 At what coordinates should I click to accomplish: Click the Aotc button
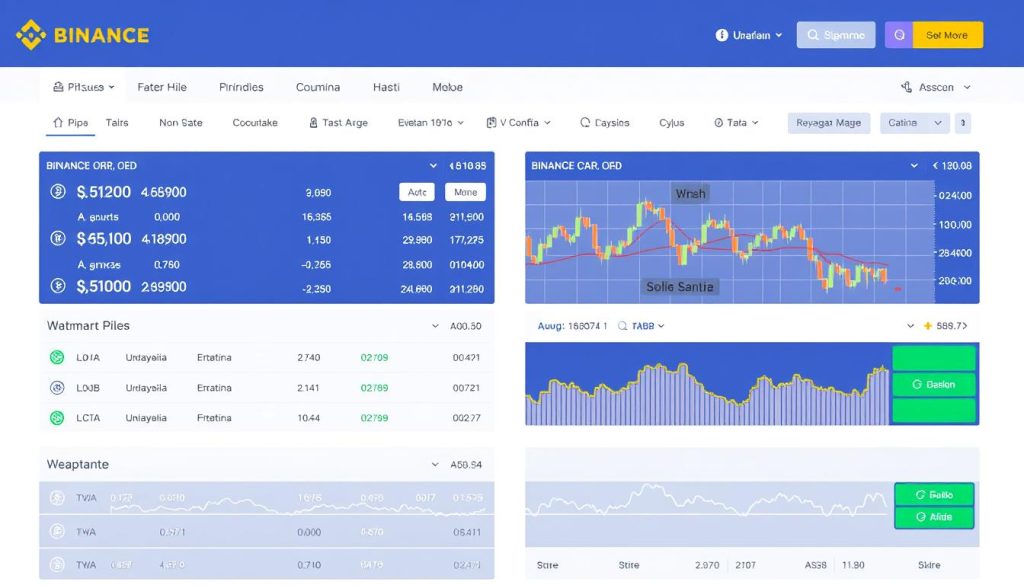(x=417, y=192)
